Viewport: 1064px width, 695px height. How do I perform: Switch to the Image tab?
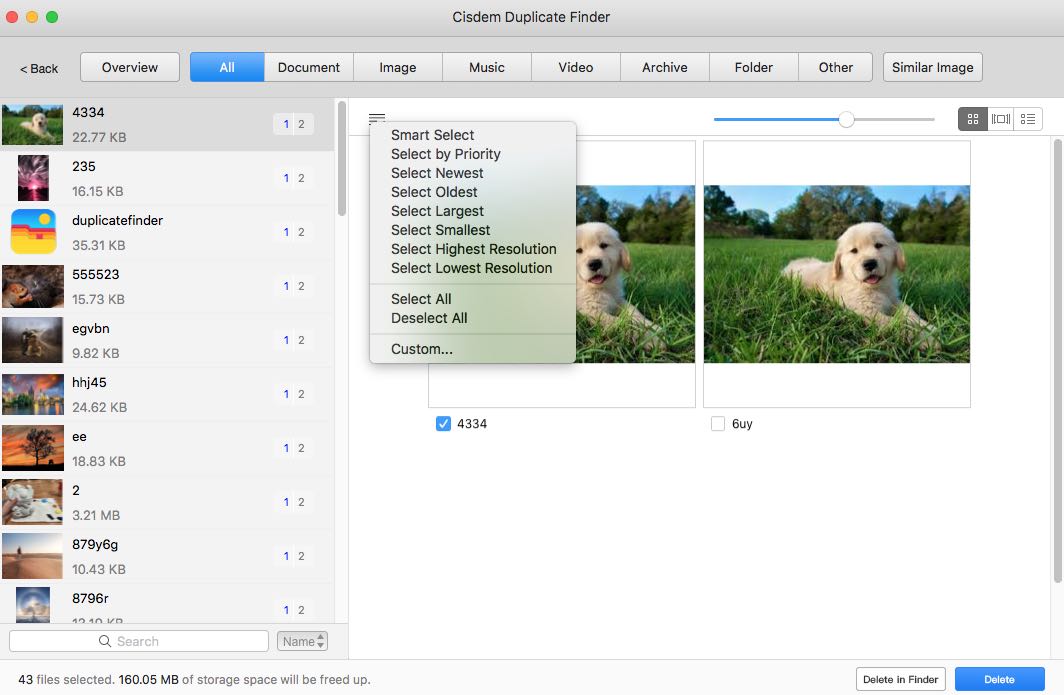coord(398,67)
